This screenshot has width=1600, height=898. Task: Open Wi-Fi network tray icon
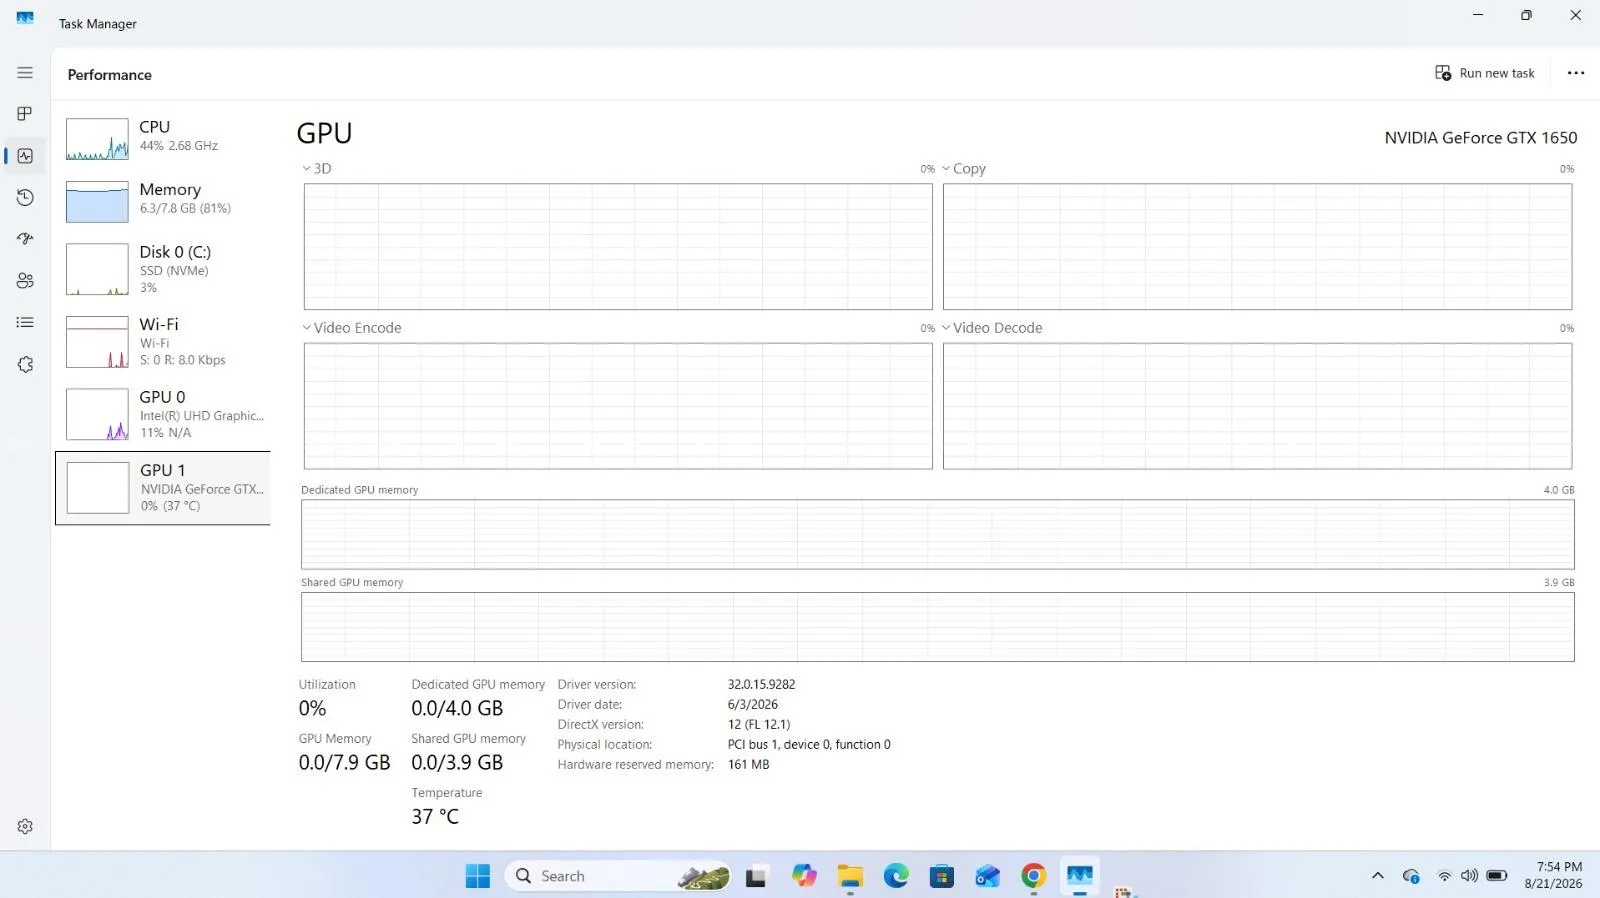tap(1444, 876)
